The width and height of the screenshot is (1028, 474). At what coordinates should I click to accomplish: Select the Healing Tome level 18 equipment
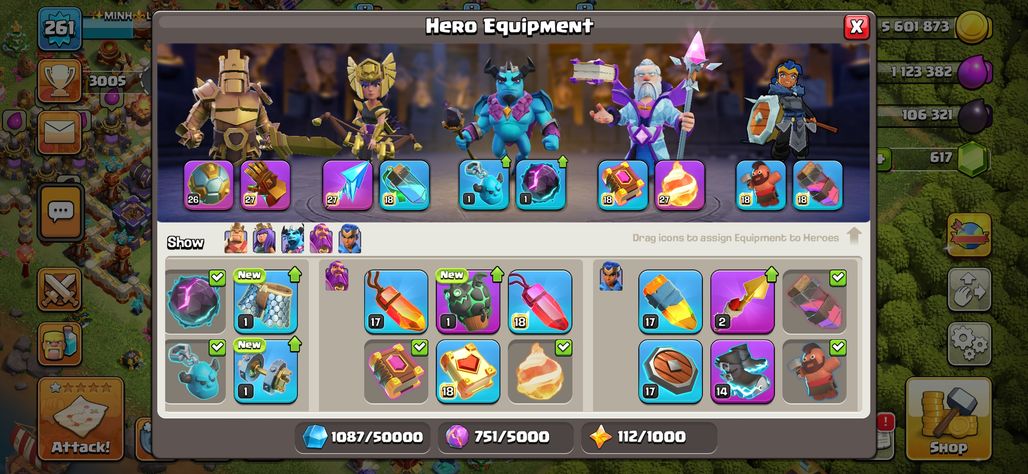tap(468, 371)
